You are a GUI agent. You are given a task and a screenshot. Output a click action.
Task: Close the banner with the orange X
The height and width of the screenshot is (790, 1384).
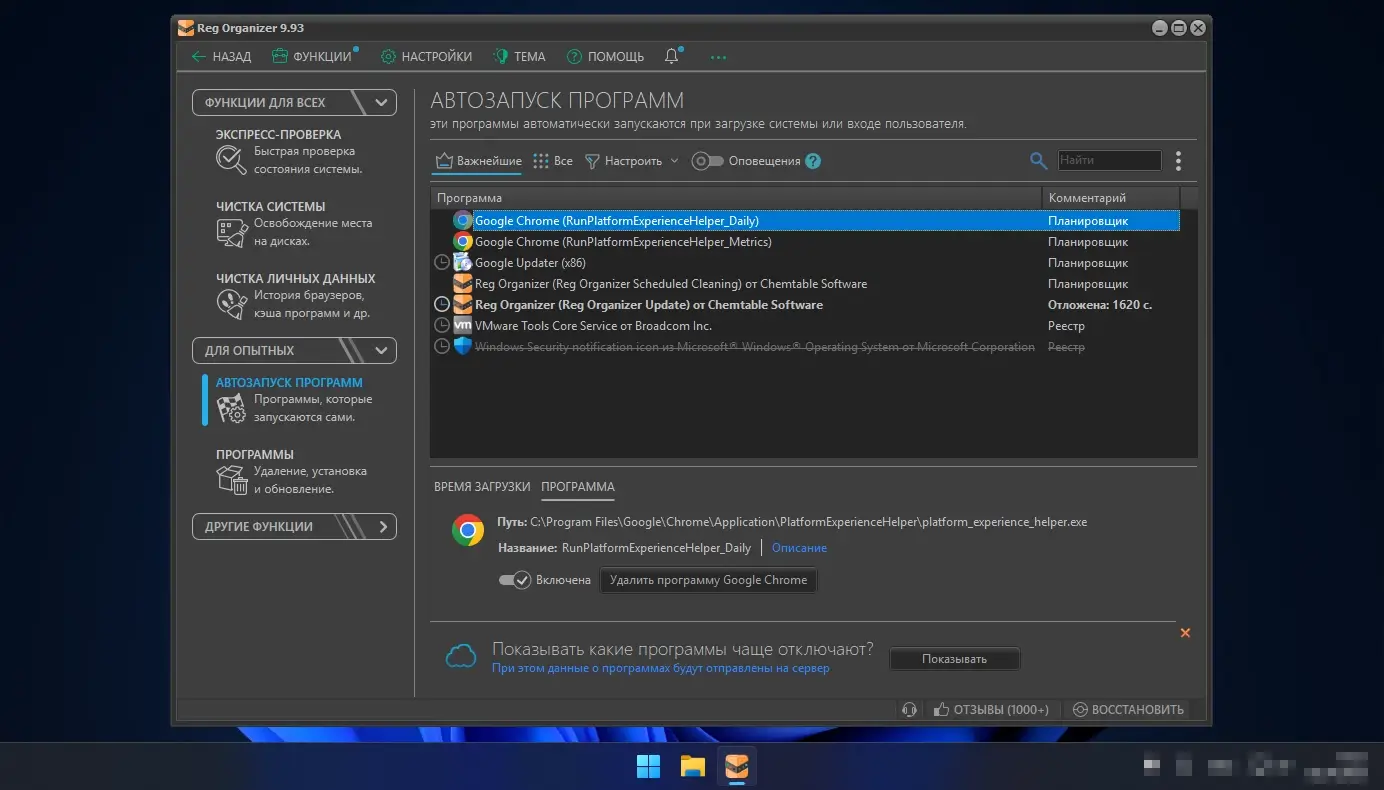coord(1185,633)
